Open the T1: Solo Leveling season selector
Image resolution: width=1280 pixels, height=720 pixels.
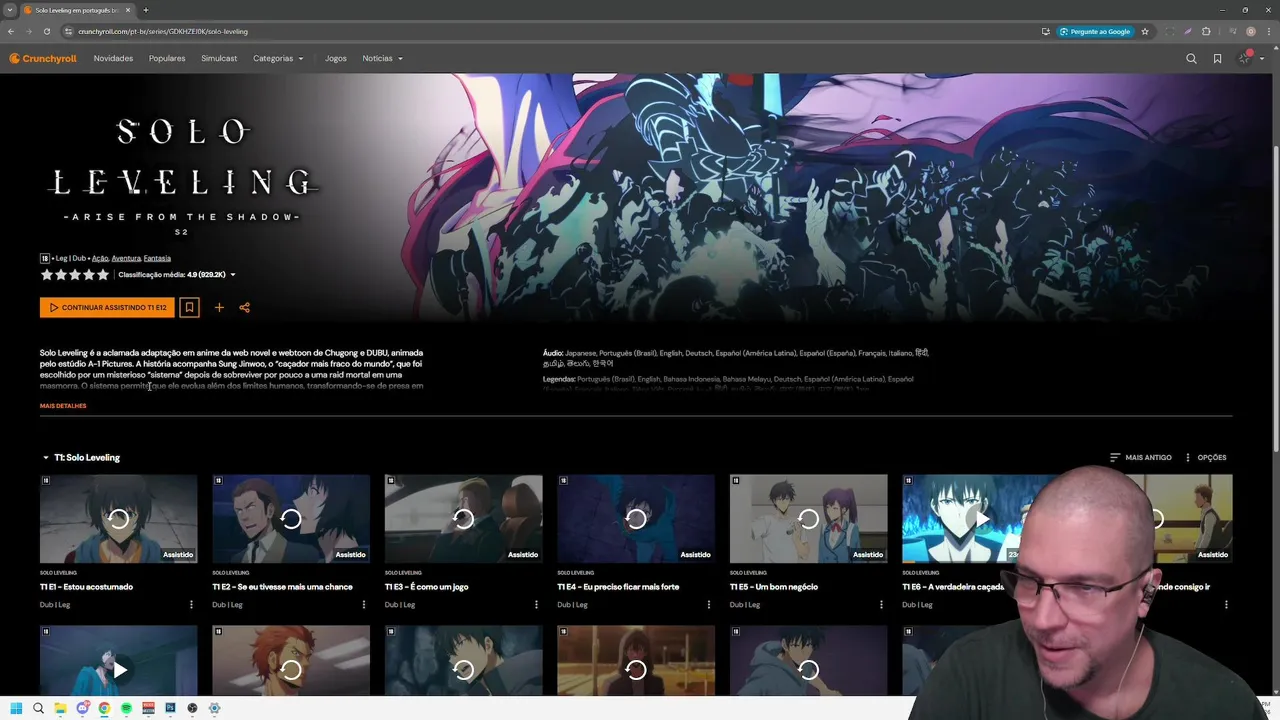coord(81,458)
